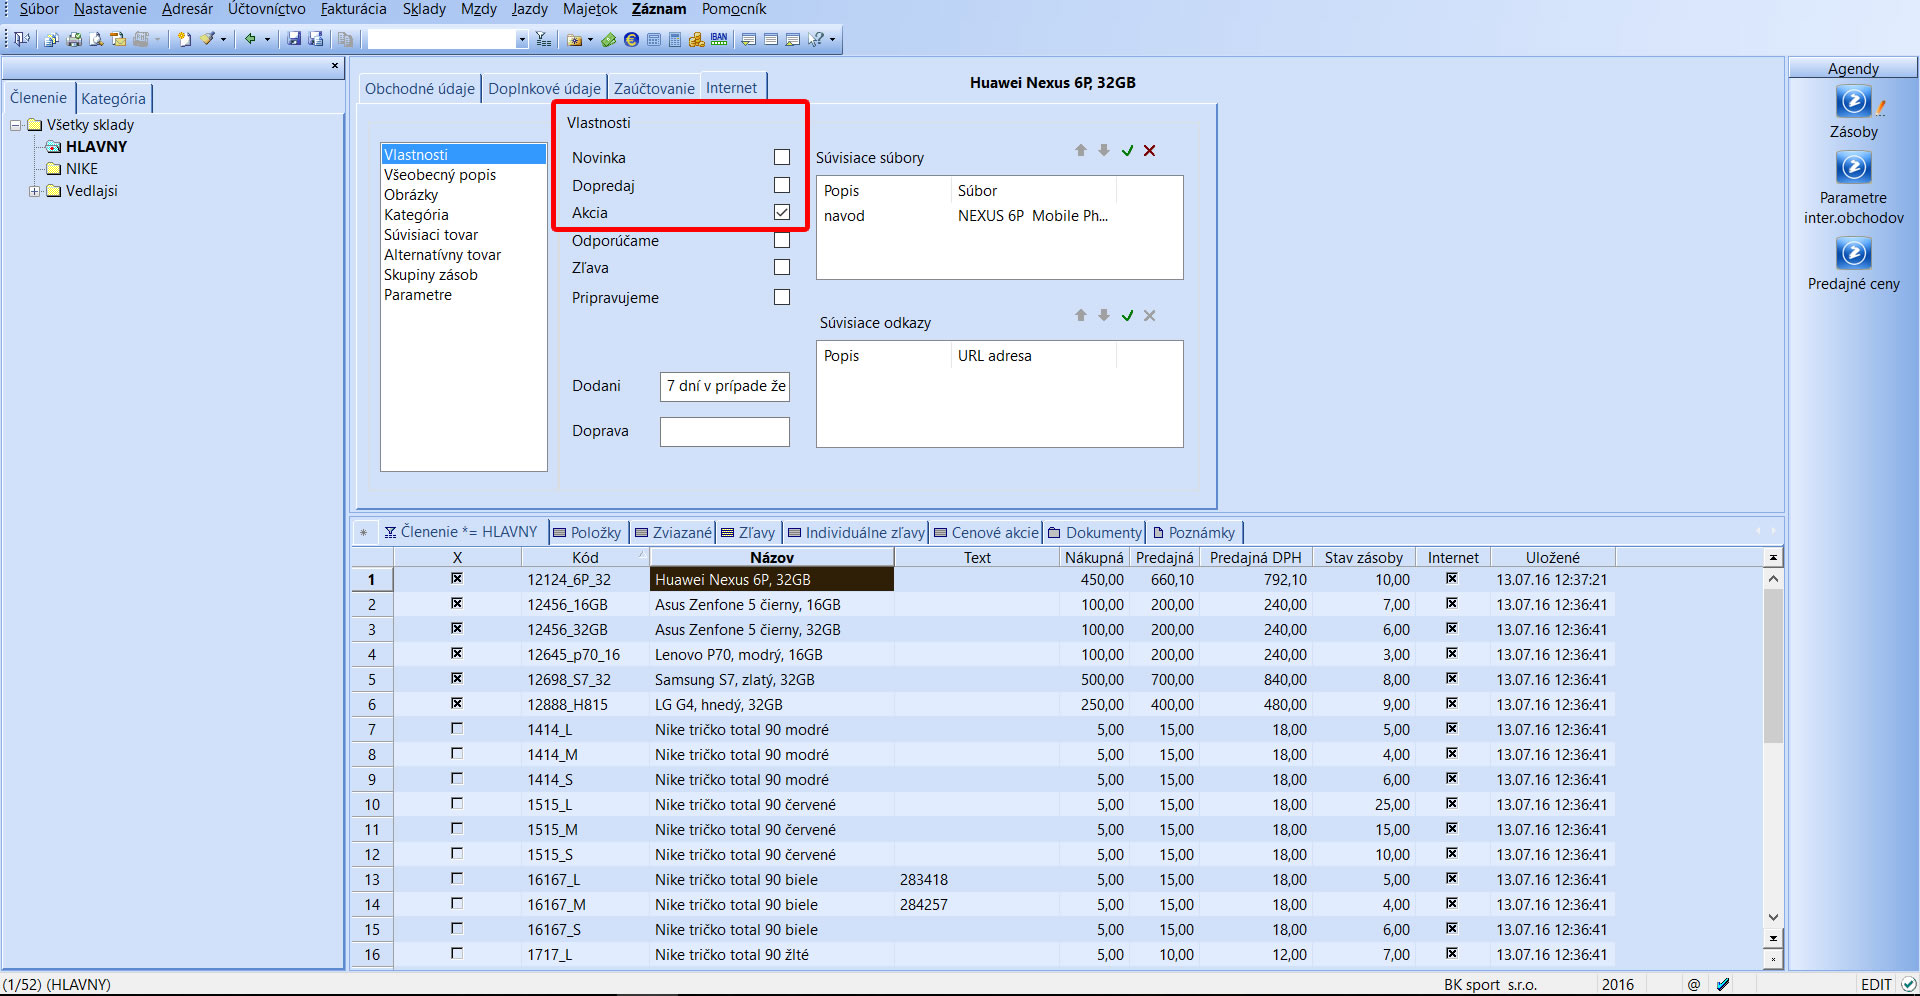This screenshot has height=996, width=1920.
Task: Open the Záznam menu
Action: pos(659,9)
